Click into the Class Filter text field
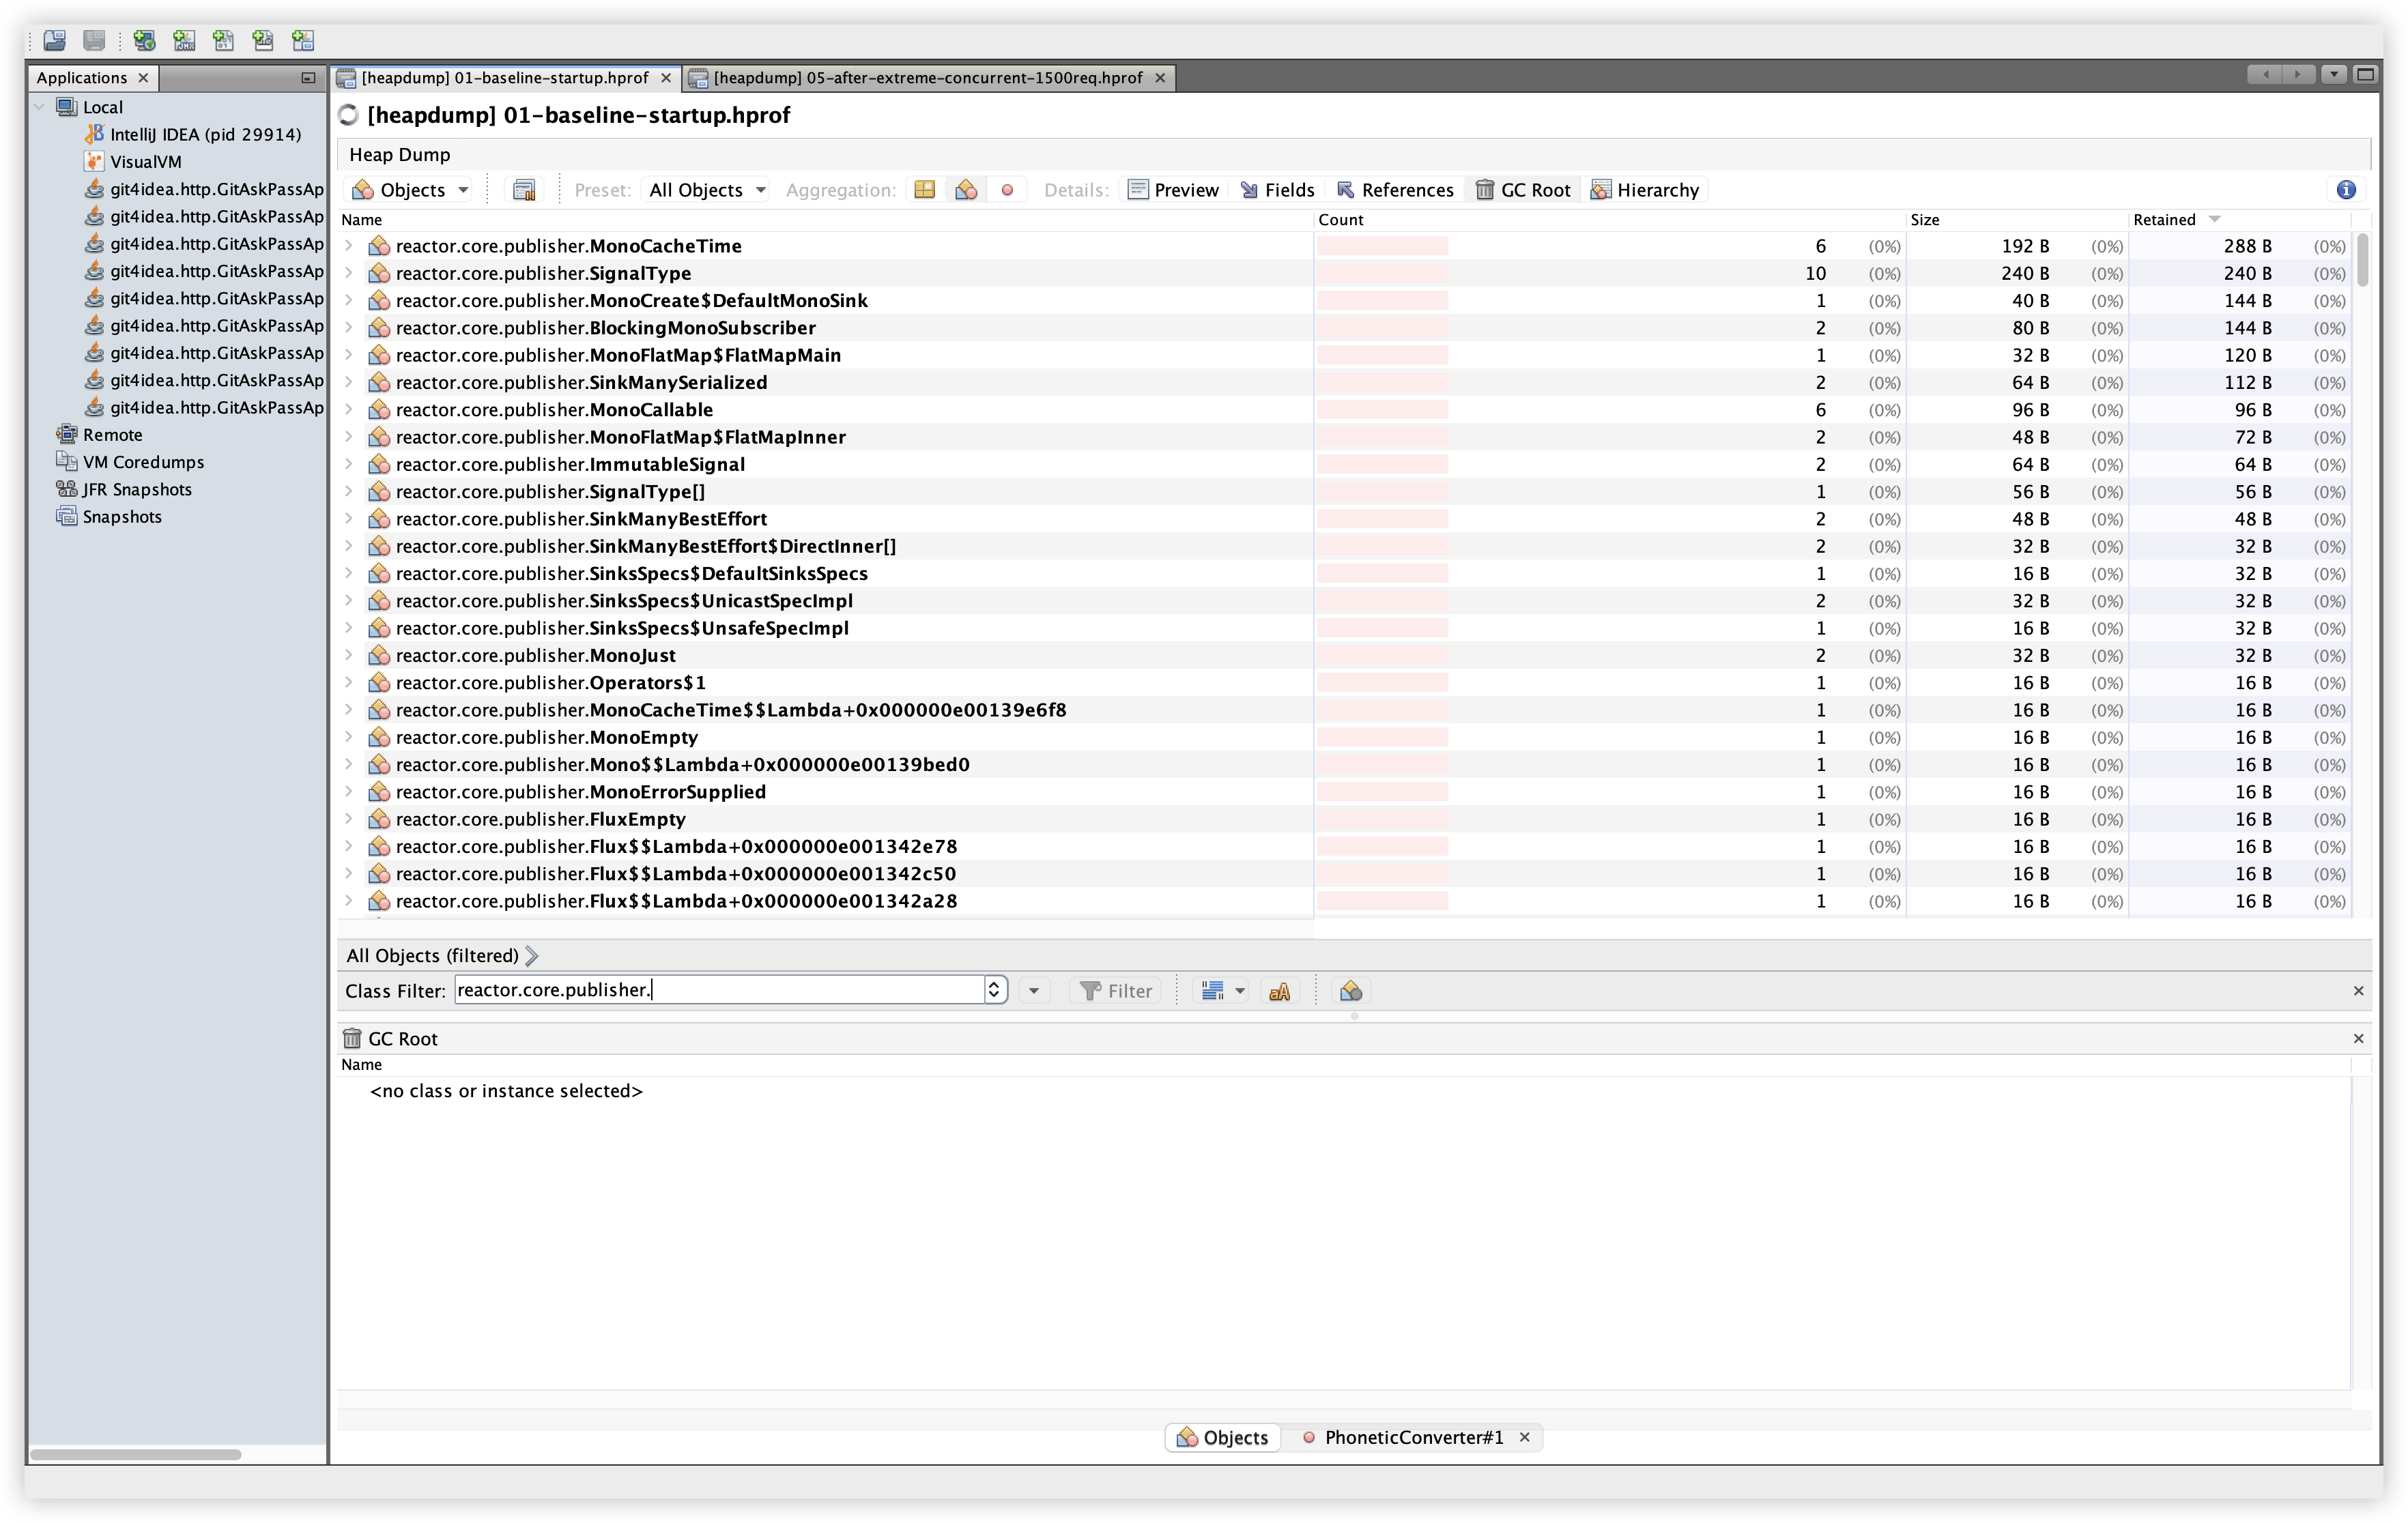This screenshot has height=1523, width=2408. 718,990
